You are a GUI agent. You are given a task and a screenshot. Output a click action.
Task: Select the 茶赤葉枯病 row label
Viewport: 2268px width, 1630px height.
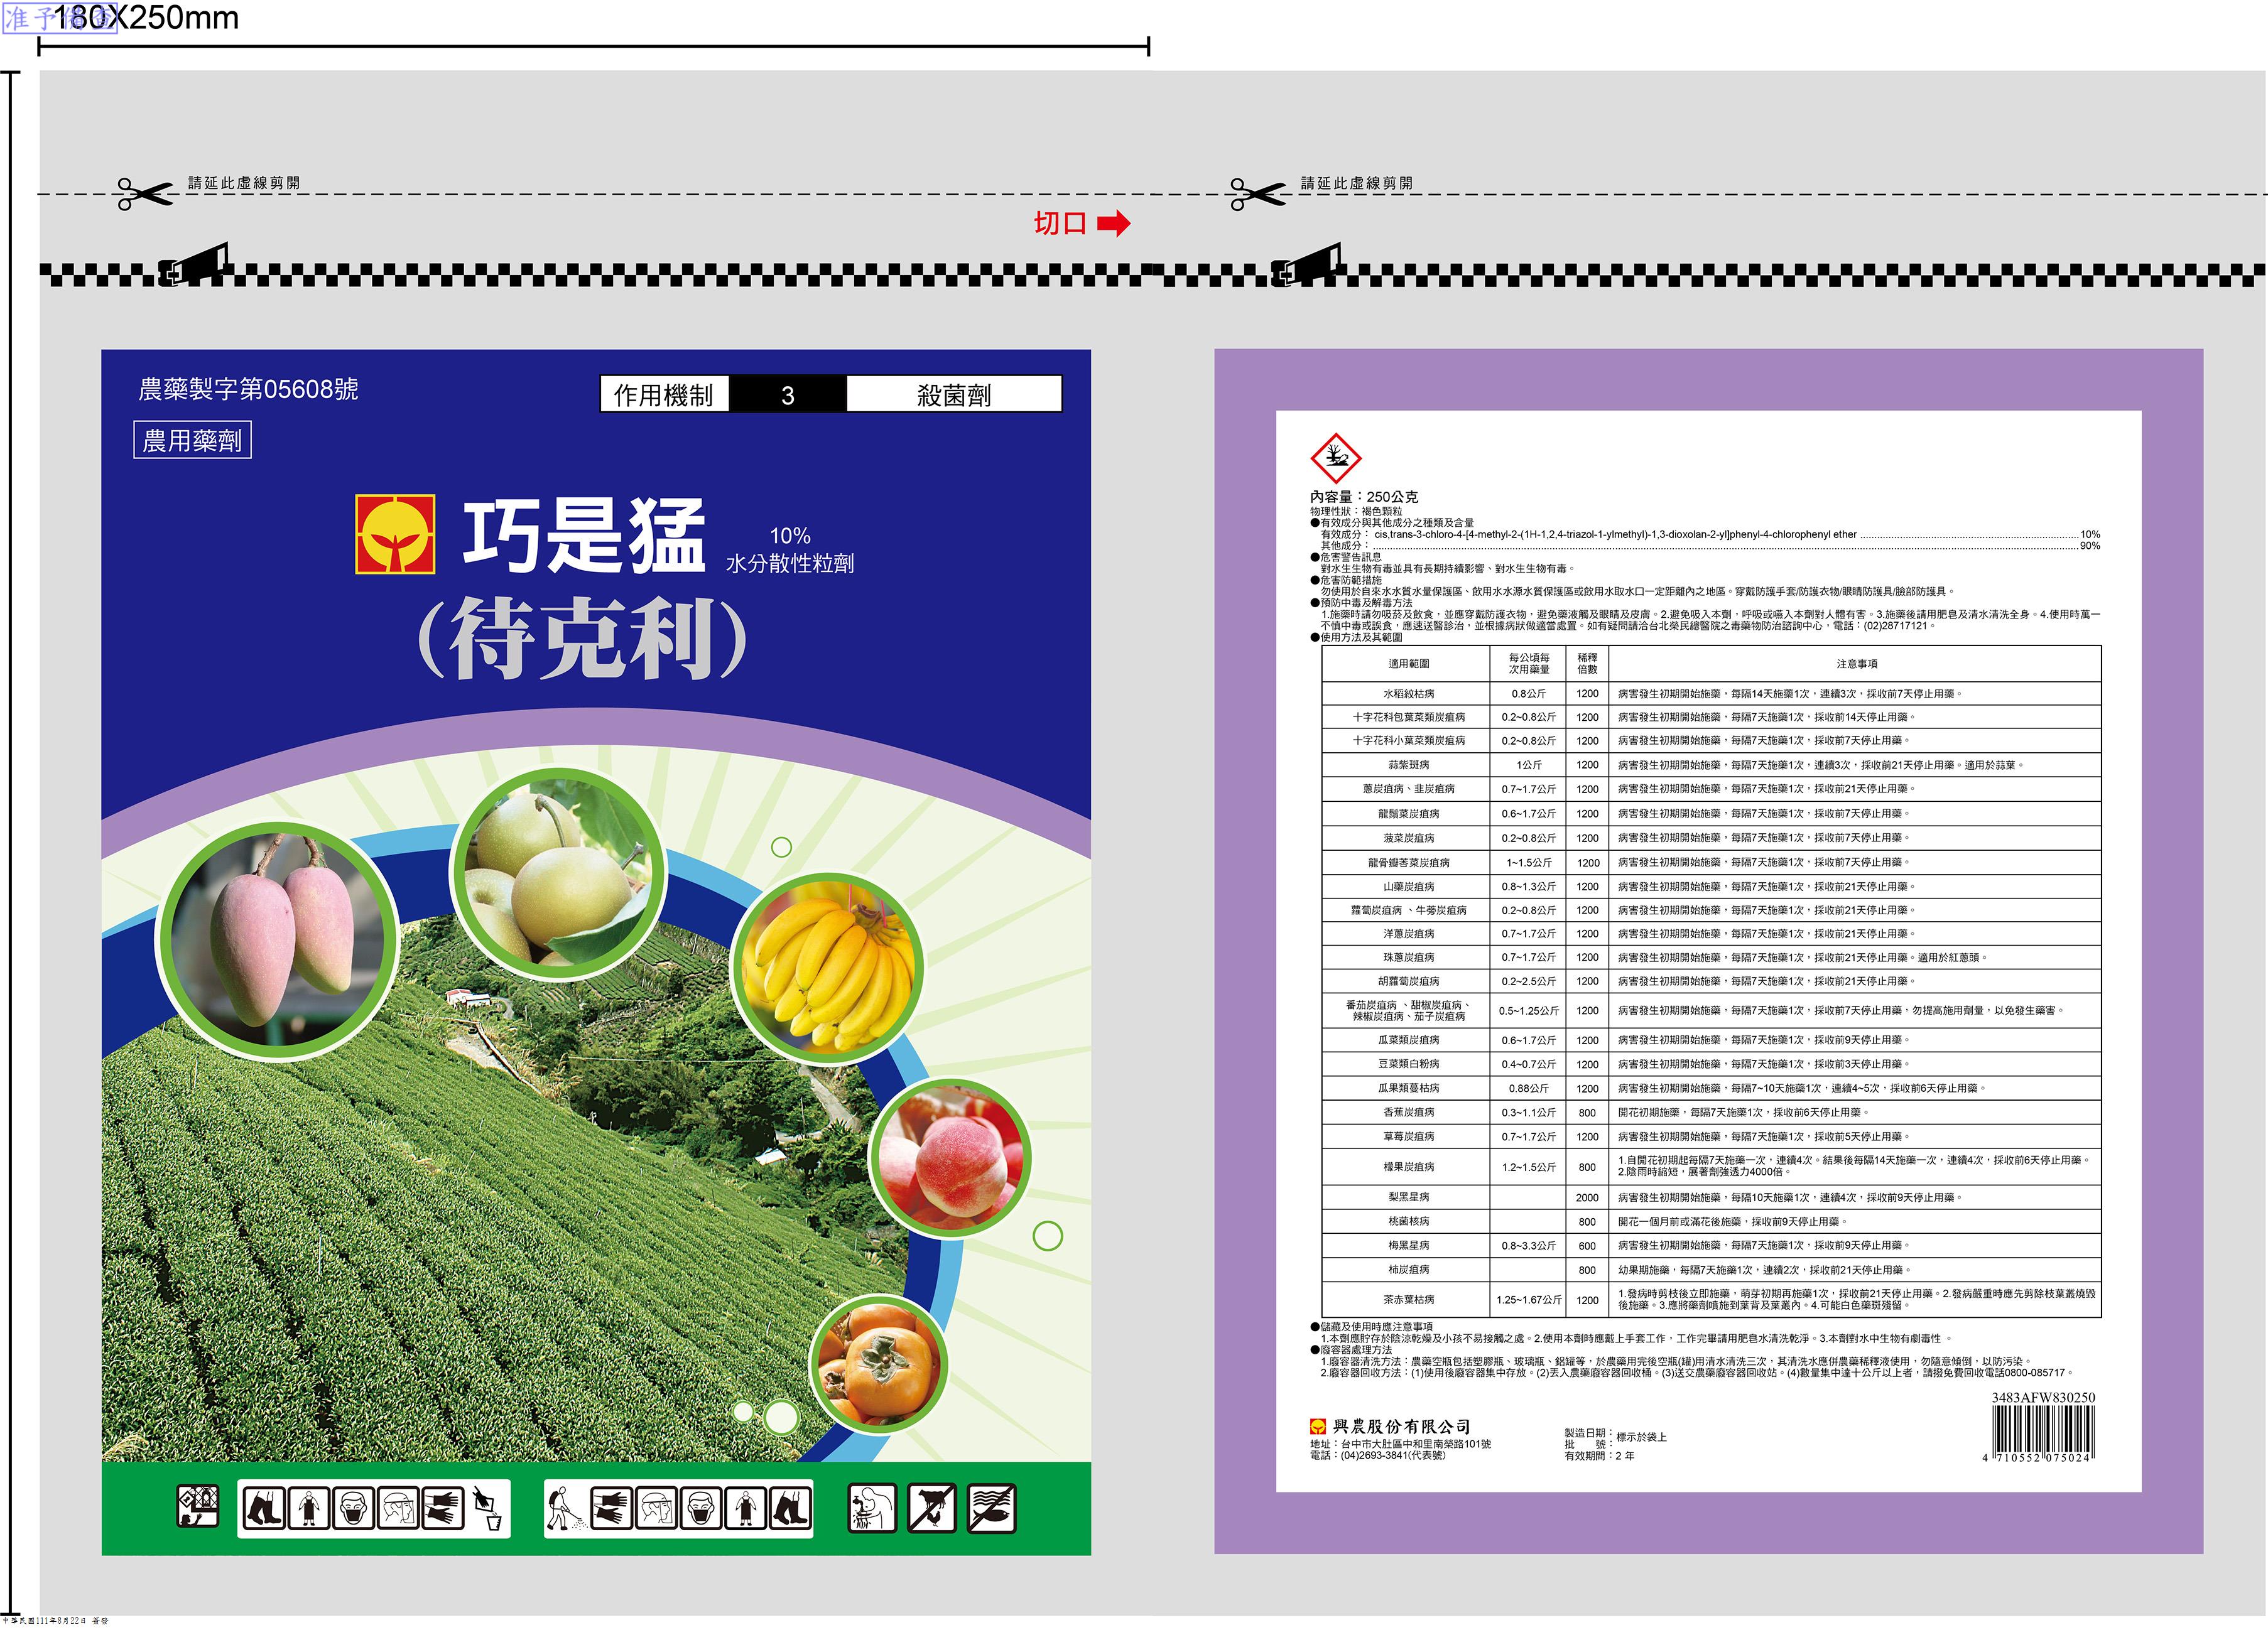pos(1408,1300)
